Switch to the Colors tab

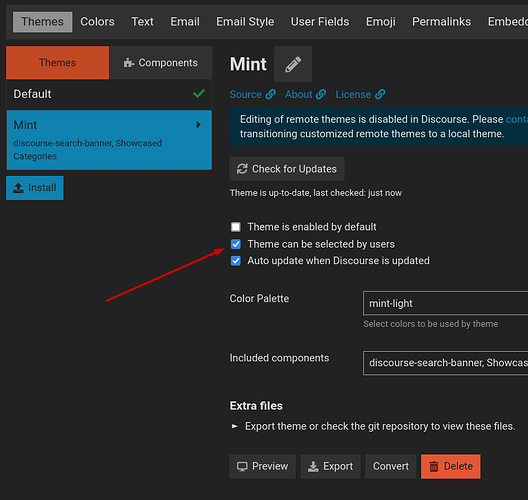click(x=97, y=22)
